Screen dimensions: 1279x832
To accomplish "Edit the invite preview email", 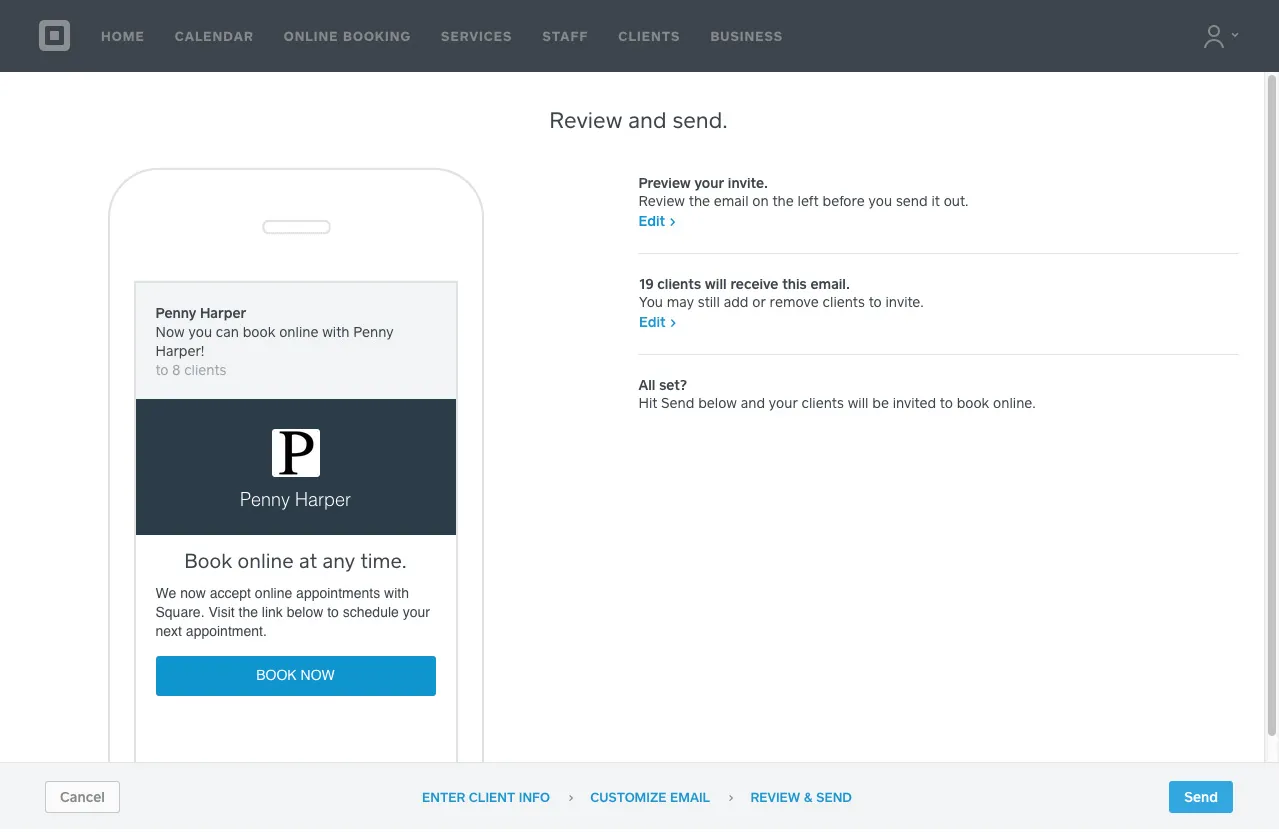I will [657, 222].
